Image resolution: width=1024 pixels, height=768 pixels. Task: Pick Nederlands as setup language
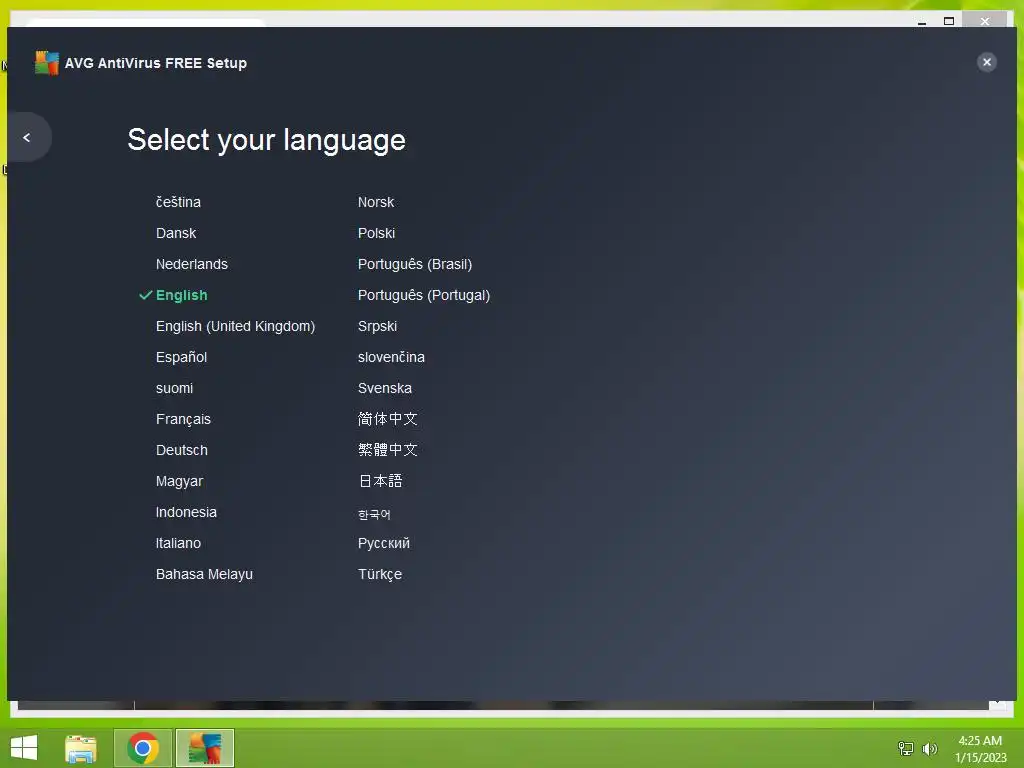[x=192, y=264]
